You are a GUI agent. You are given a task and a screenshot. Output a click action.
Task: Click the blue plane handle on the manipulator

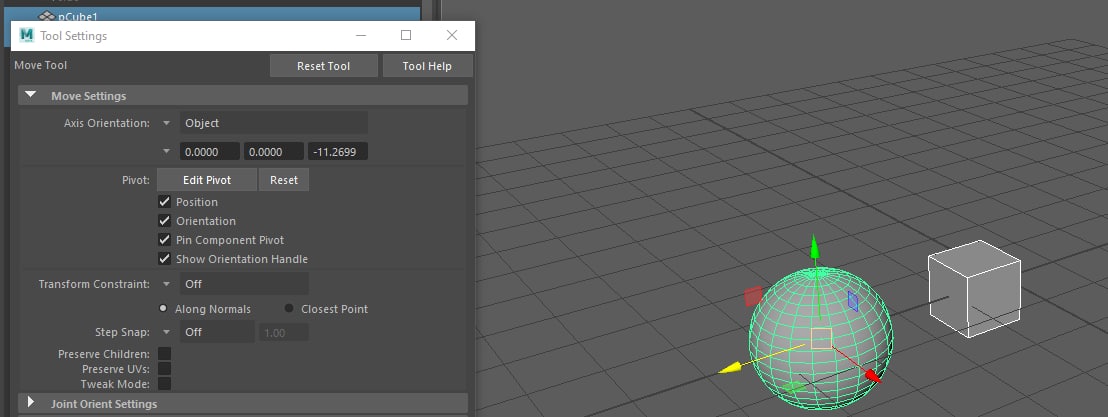pos(853,302)
